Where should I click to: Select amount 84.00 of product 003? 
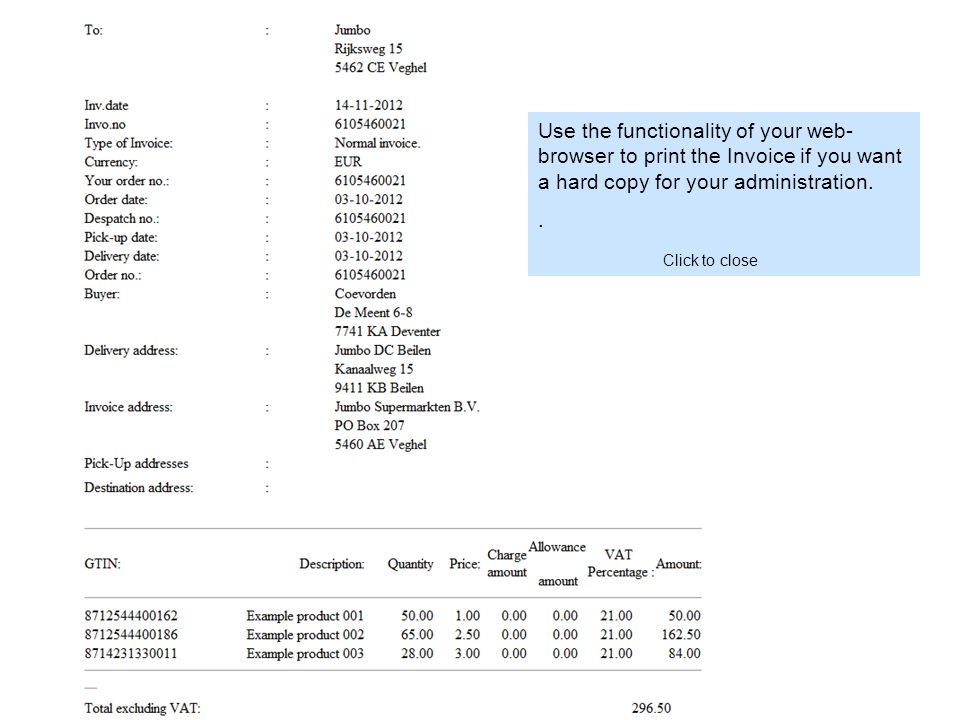[x=684, y=654]
